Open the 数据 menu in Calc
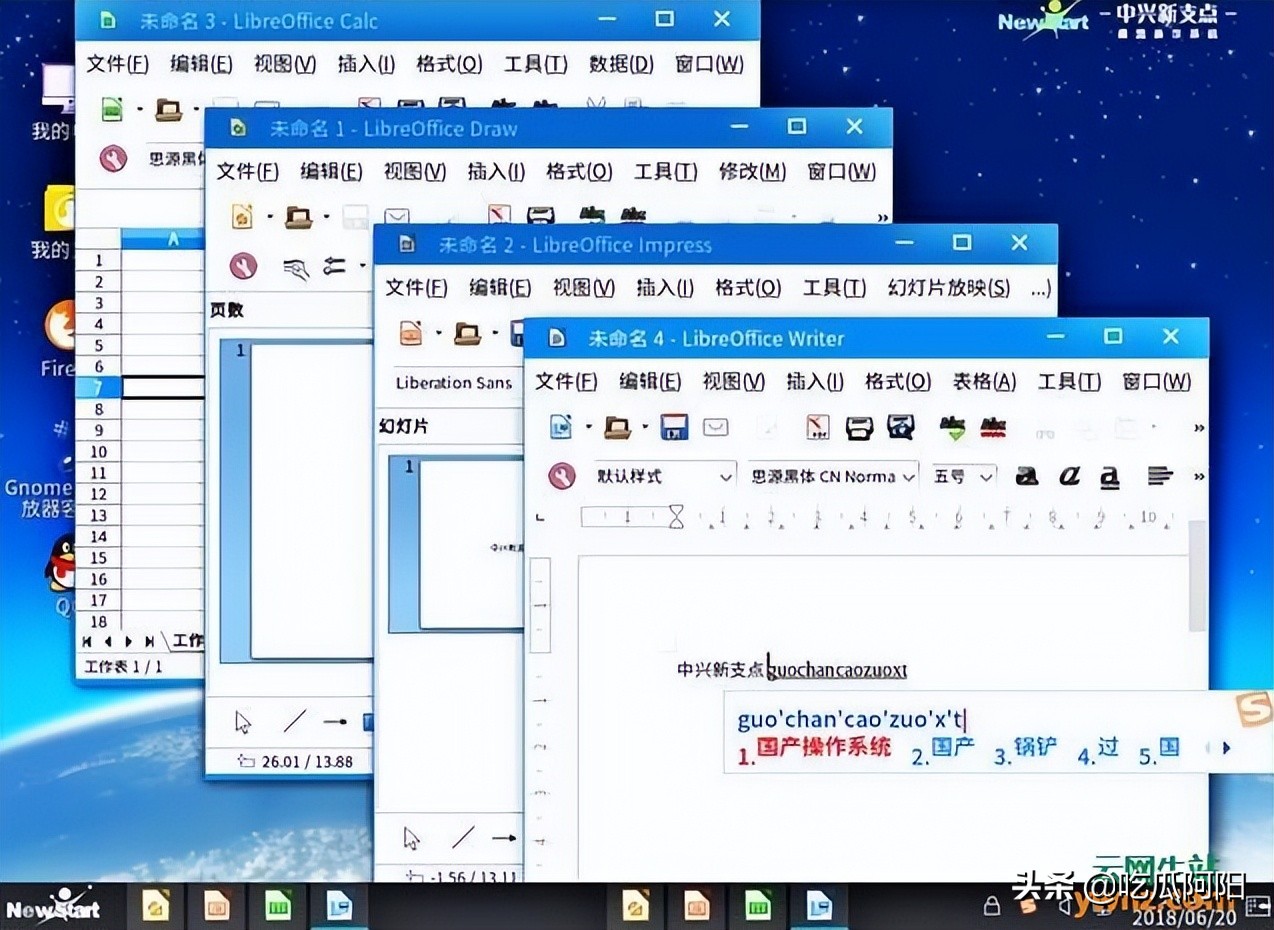 click(620, 64)
